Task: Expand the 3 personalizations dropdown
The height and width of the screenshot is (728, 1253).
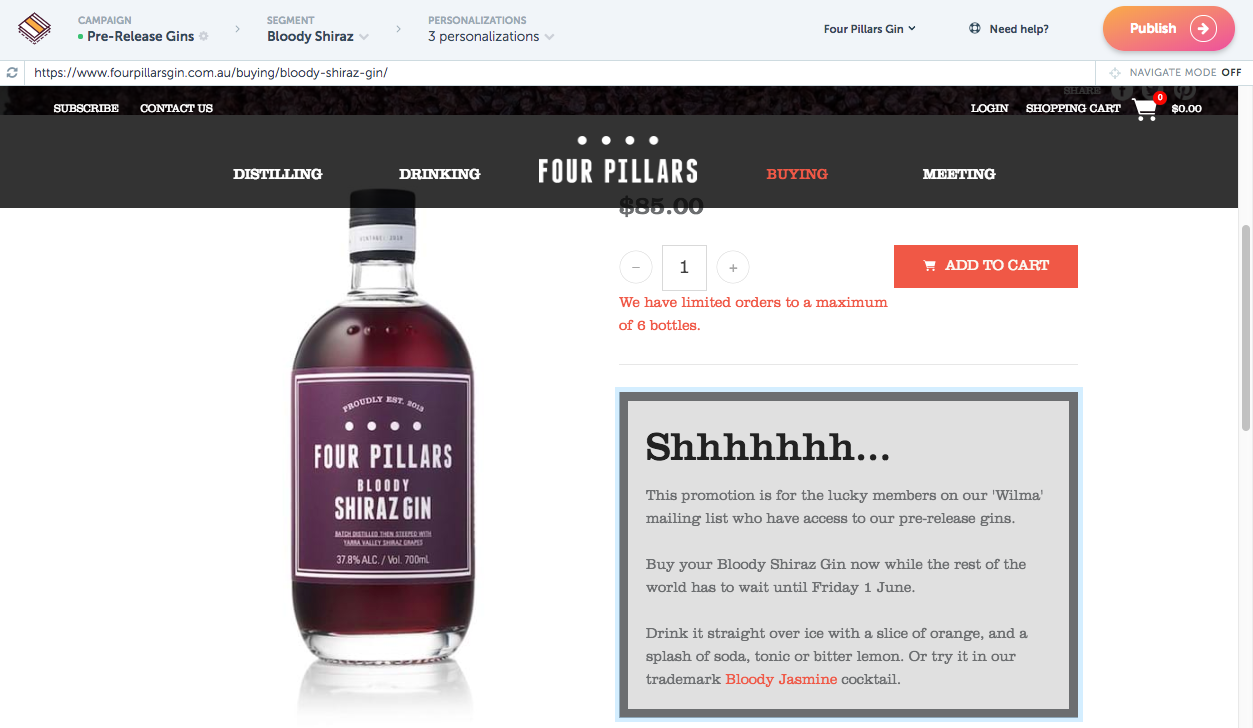Action: pos(491,36)
